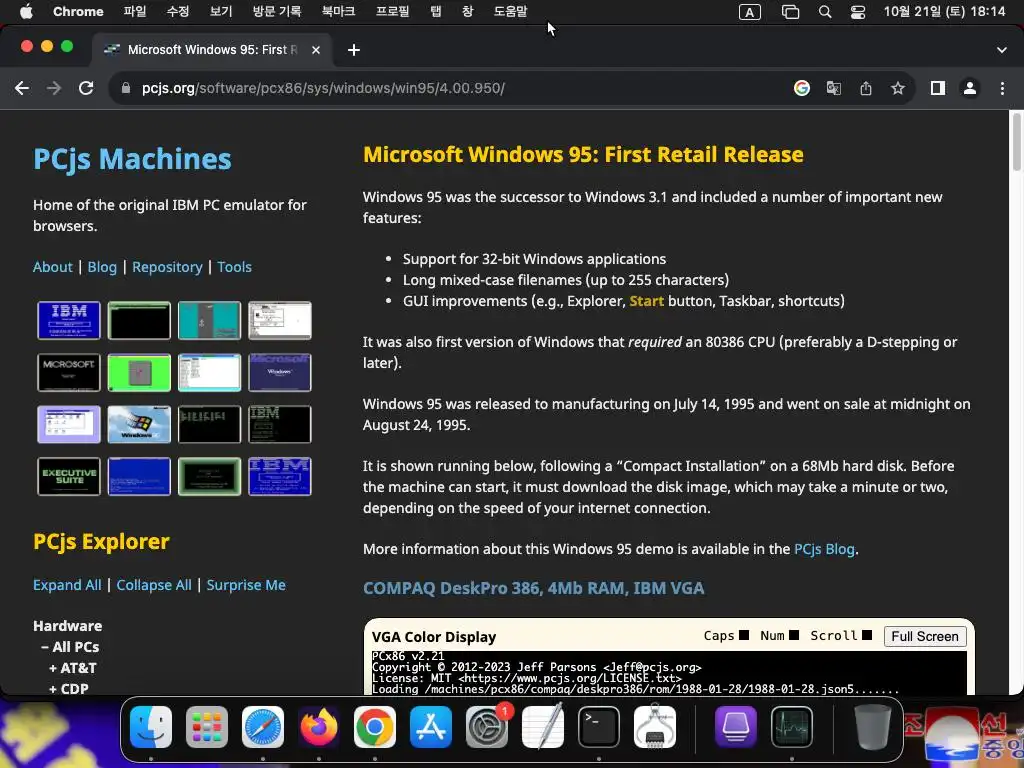Open the Apple menu
1024x768 pixels.
coord(26,11)
